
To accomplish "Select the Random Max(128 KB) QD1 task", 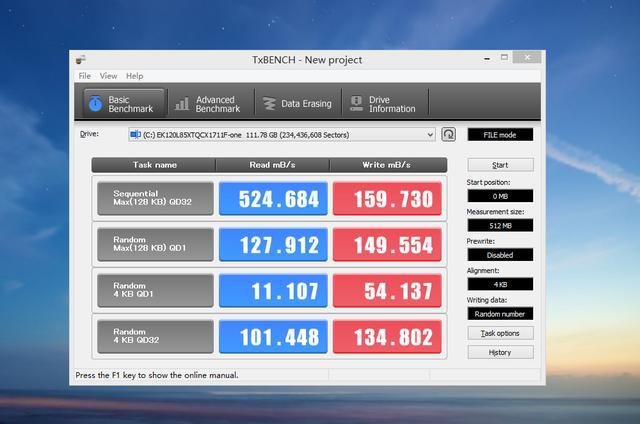I will (x=156, y=244).
